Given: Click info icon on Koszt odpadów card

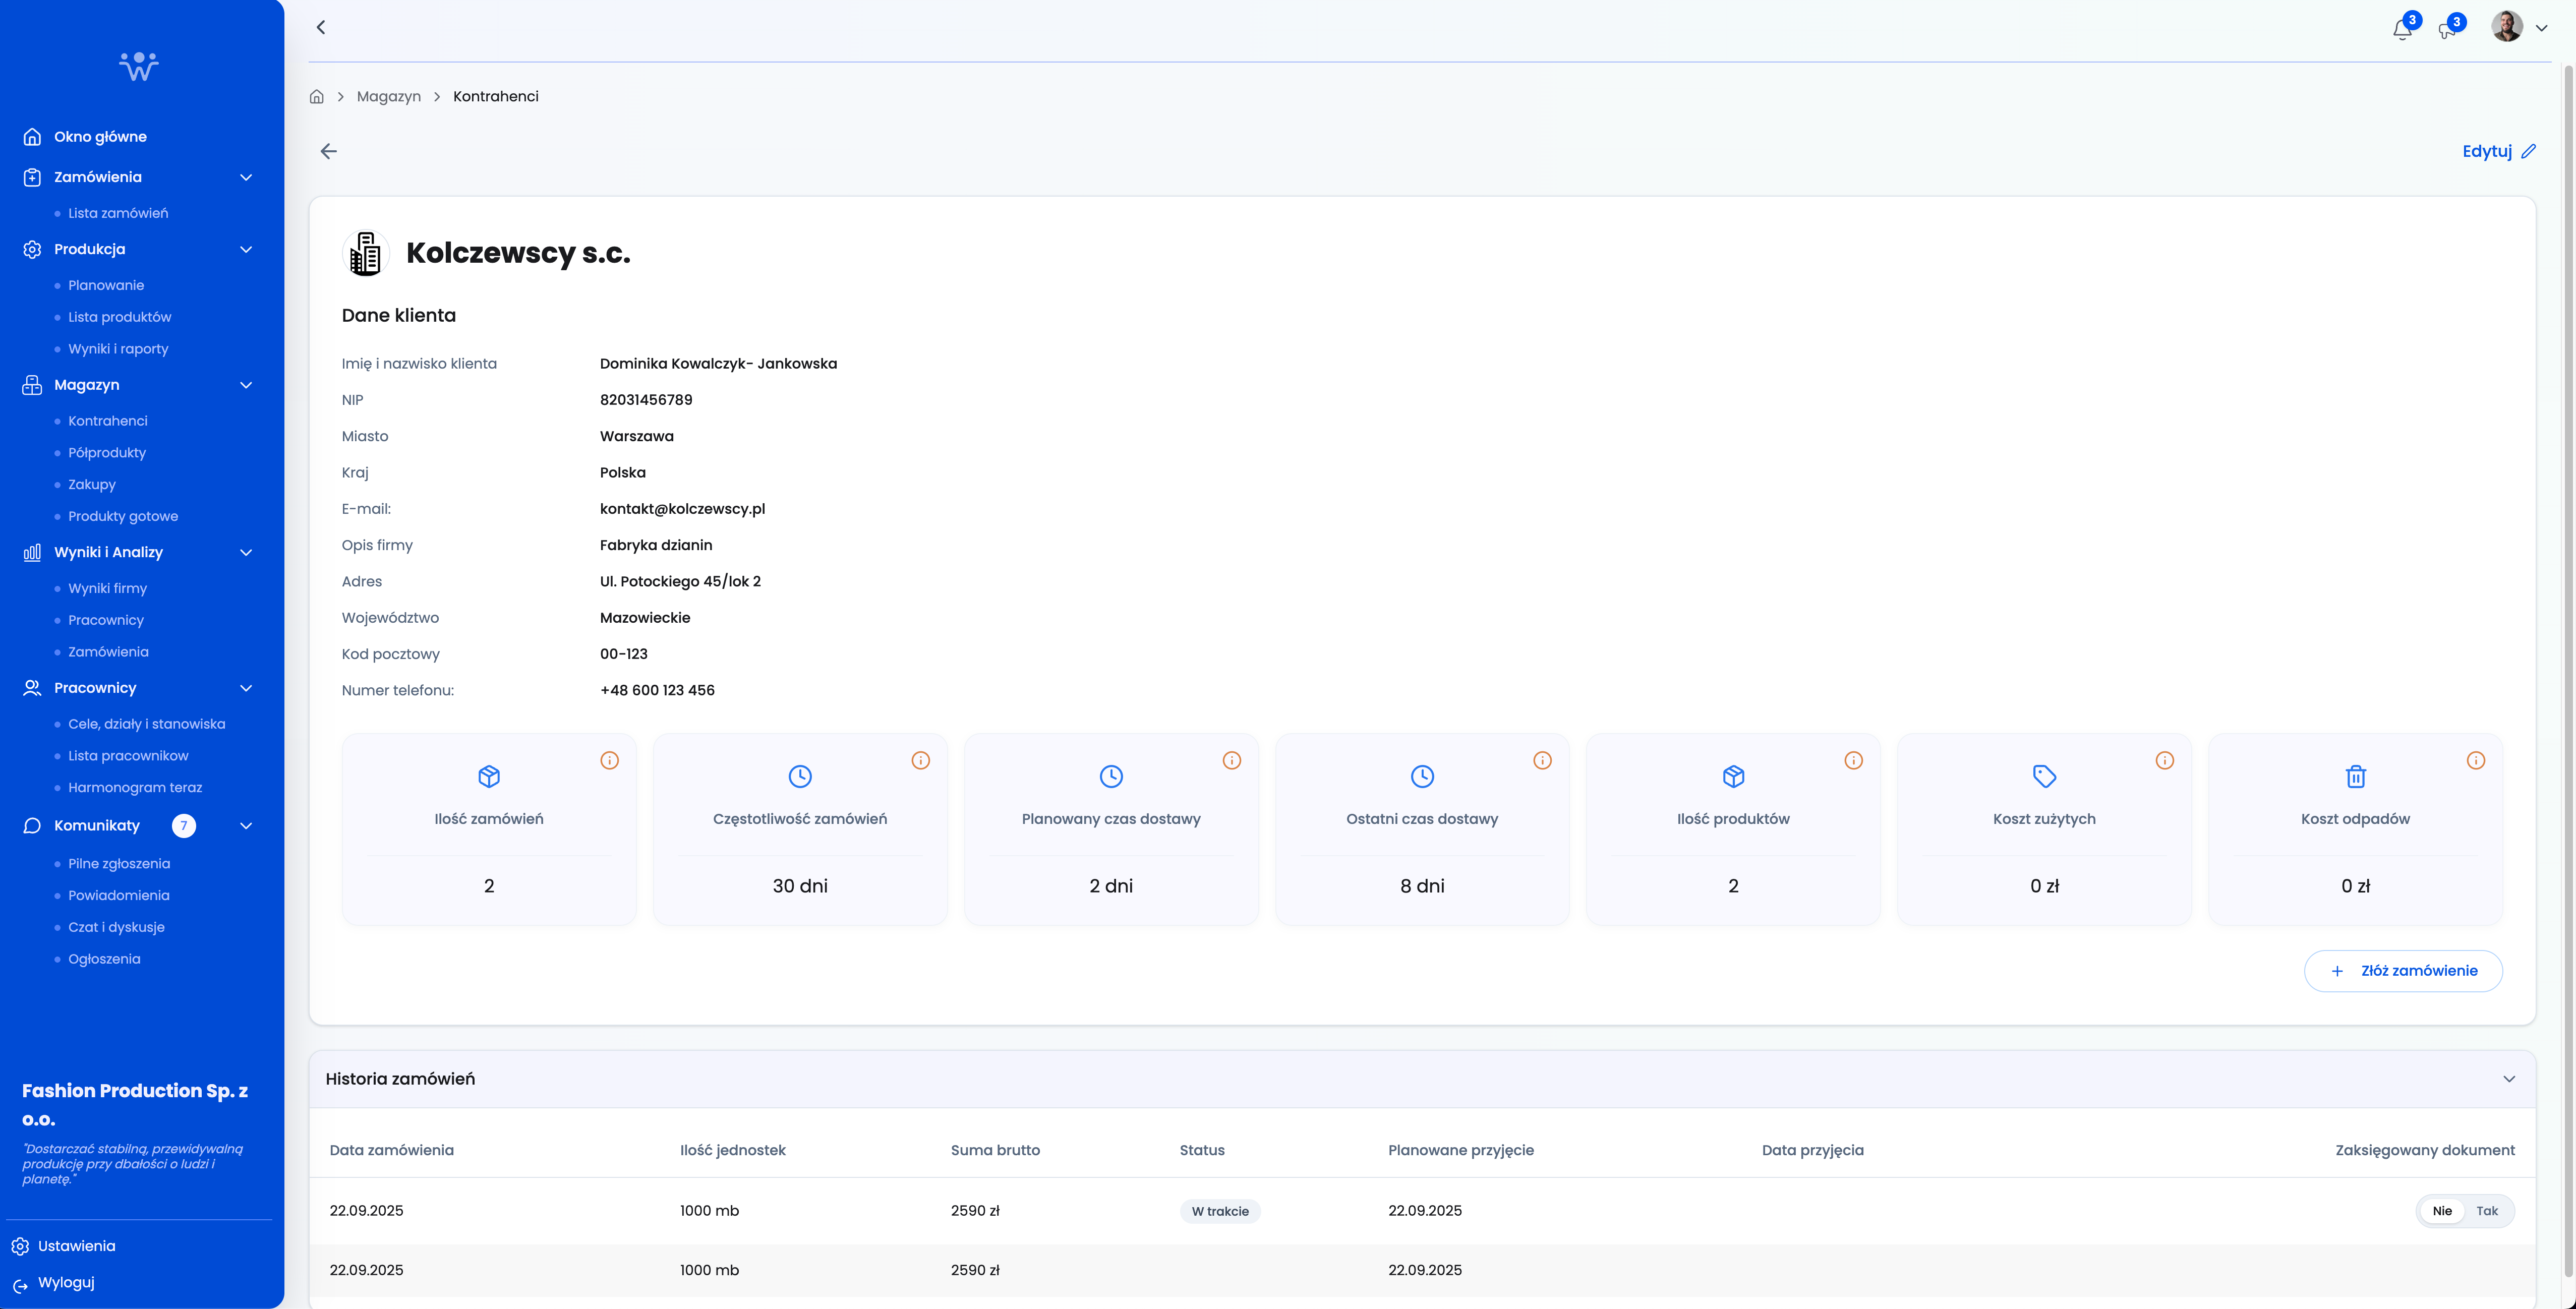Looking at the screenshot, I should pyautogui.click(x=2475, y=760).
